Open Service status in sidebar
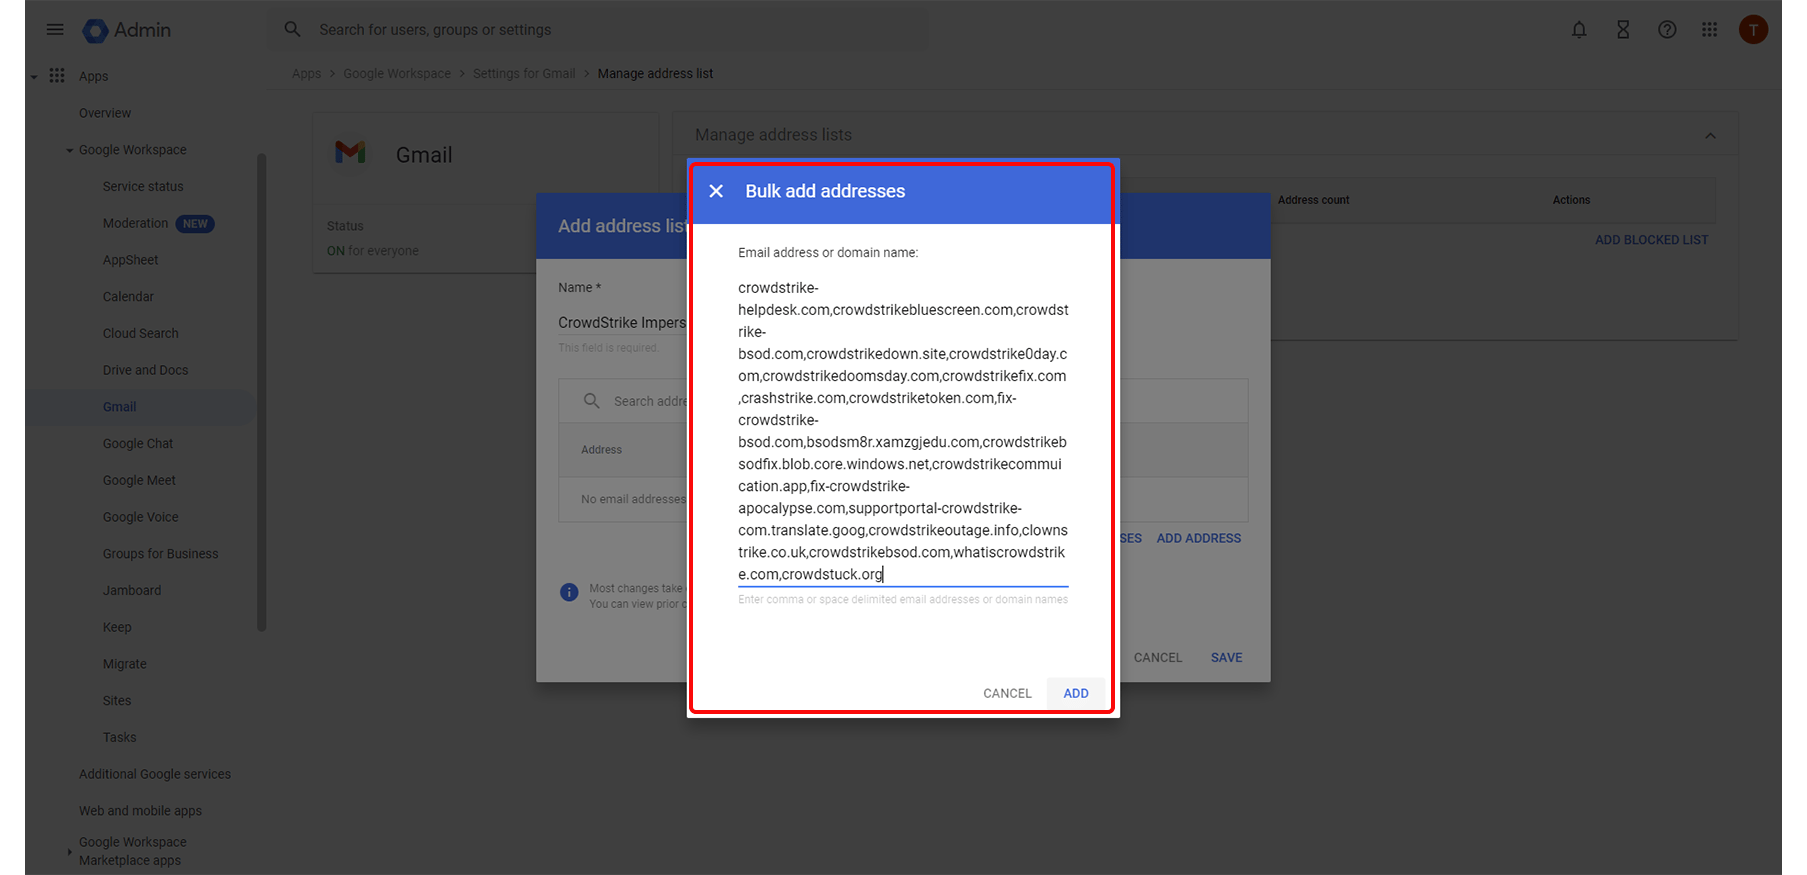Screen dimensions: 1807x875 point(143,187)
